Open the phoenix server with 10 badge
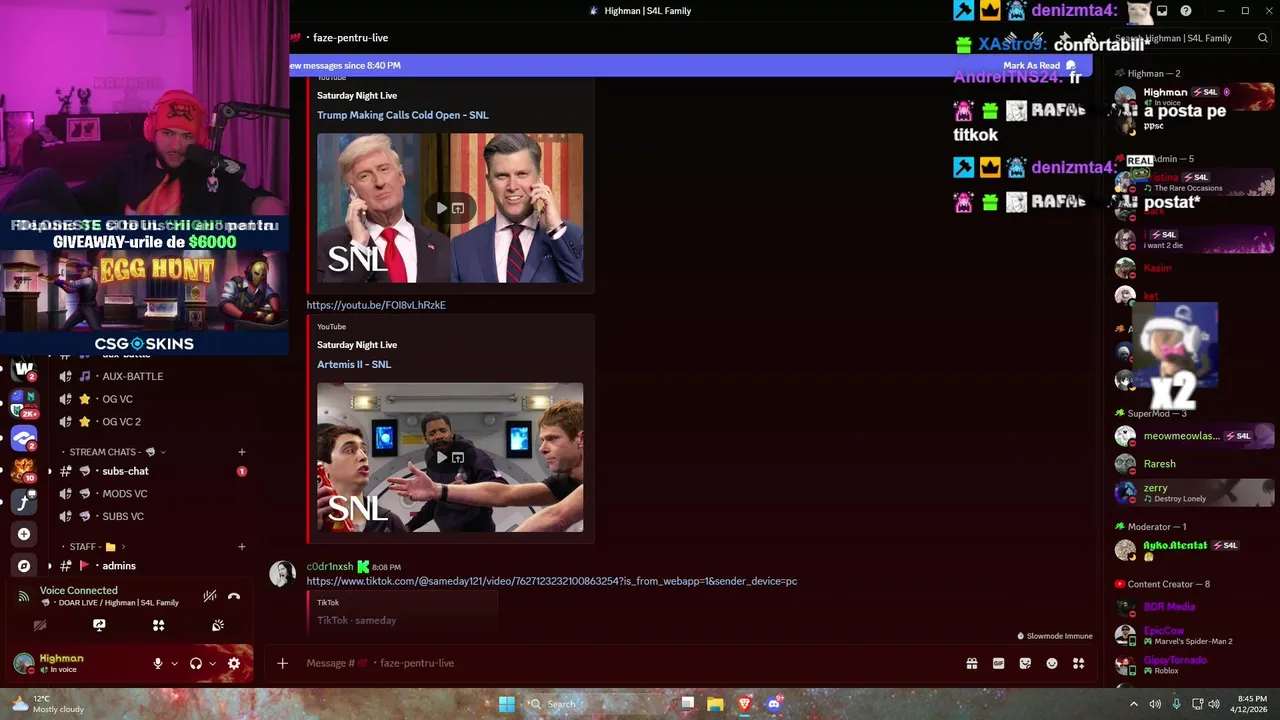 pyautogui.click(x=24, y=471)
